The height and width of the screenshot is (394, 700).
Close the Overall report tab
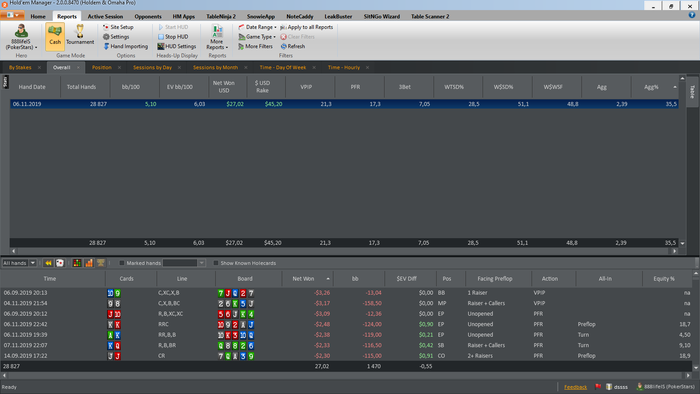78,67
